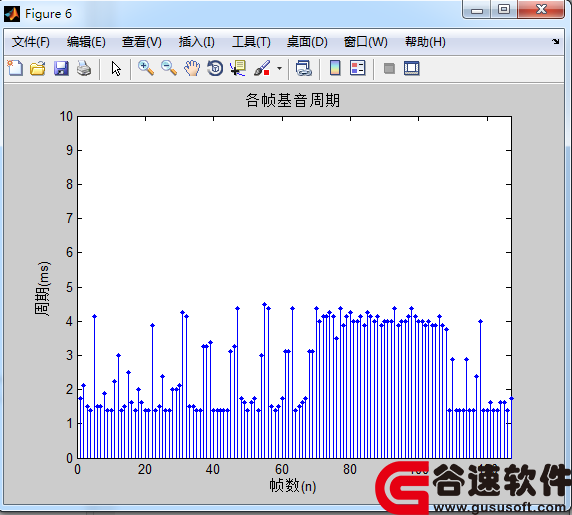Save the figure with the floppy disk icon
Screen dimensions: 572x515
[x=61, y=68]
